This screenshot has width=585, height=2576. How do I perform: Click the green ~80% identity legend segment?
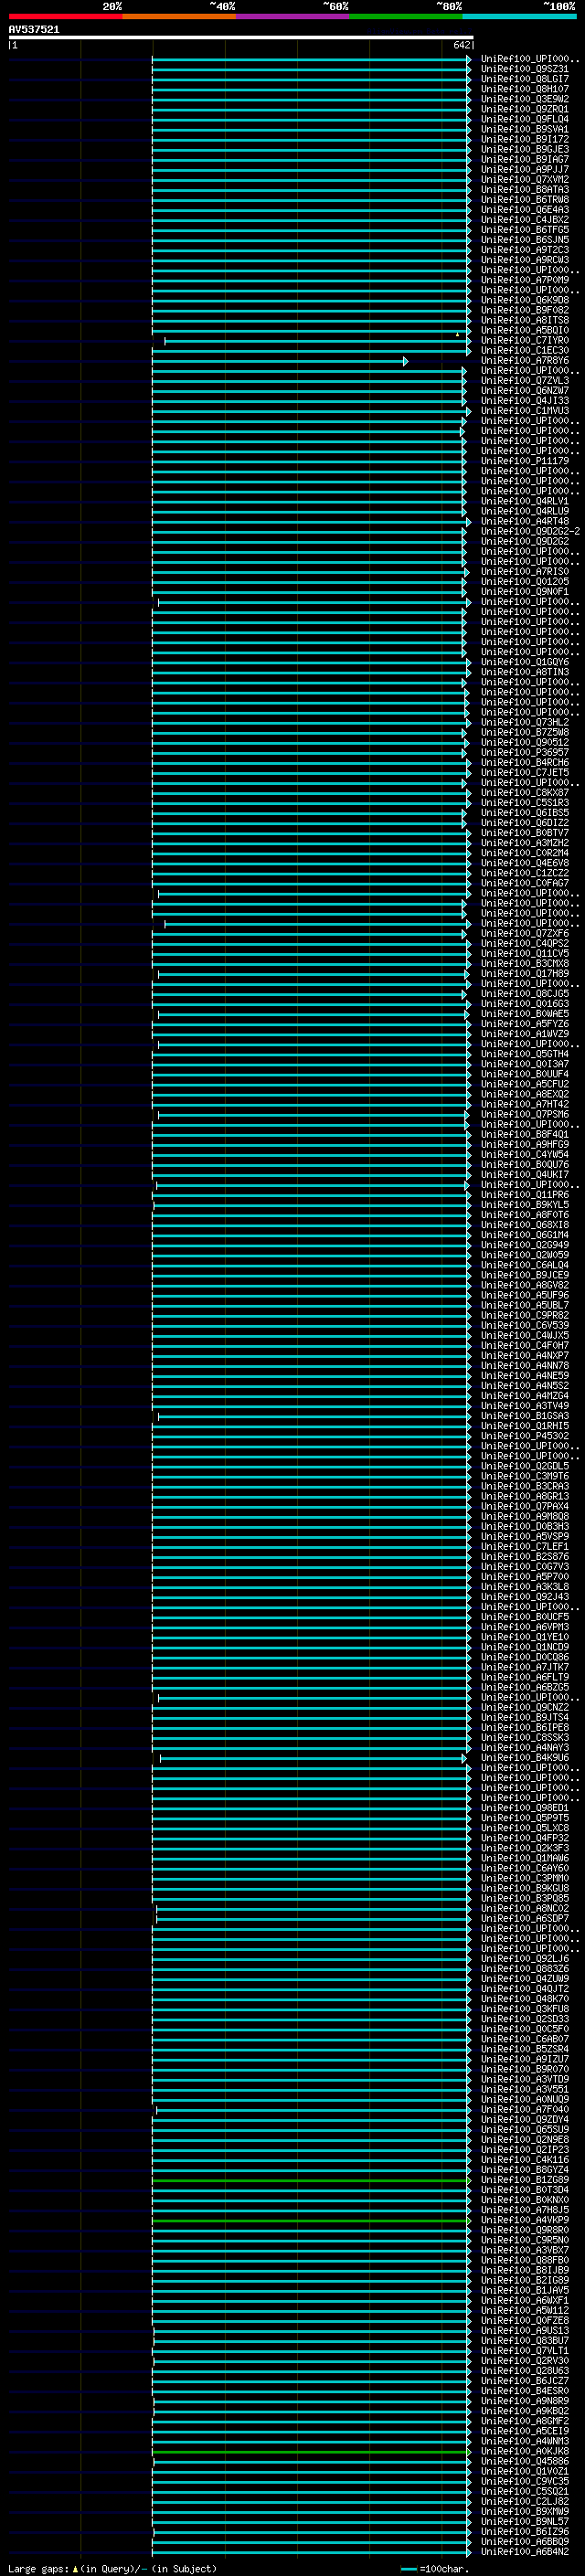point(405,16)
